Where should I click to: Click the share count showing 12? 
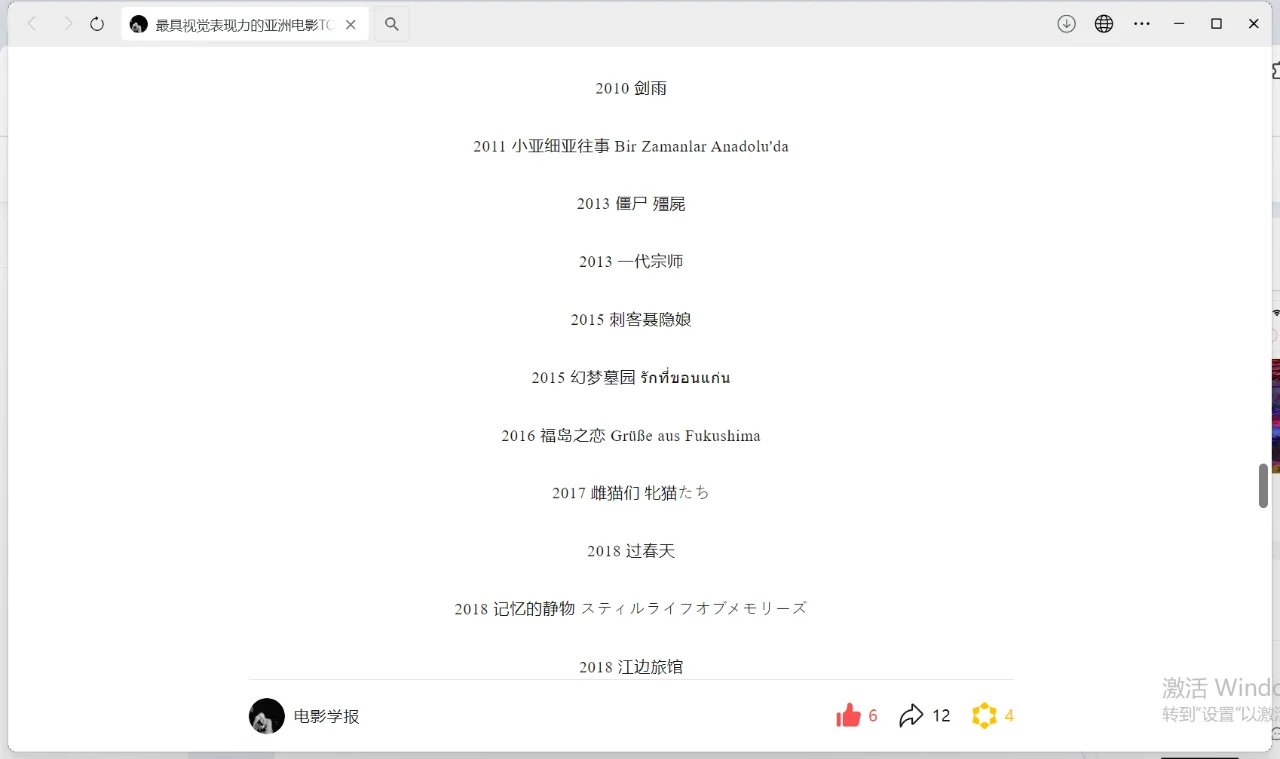[x=940, y=715]
